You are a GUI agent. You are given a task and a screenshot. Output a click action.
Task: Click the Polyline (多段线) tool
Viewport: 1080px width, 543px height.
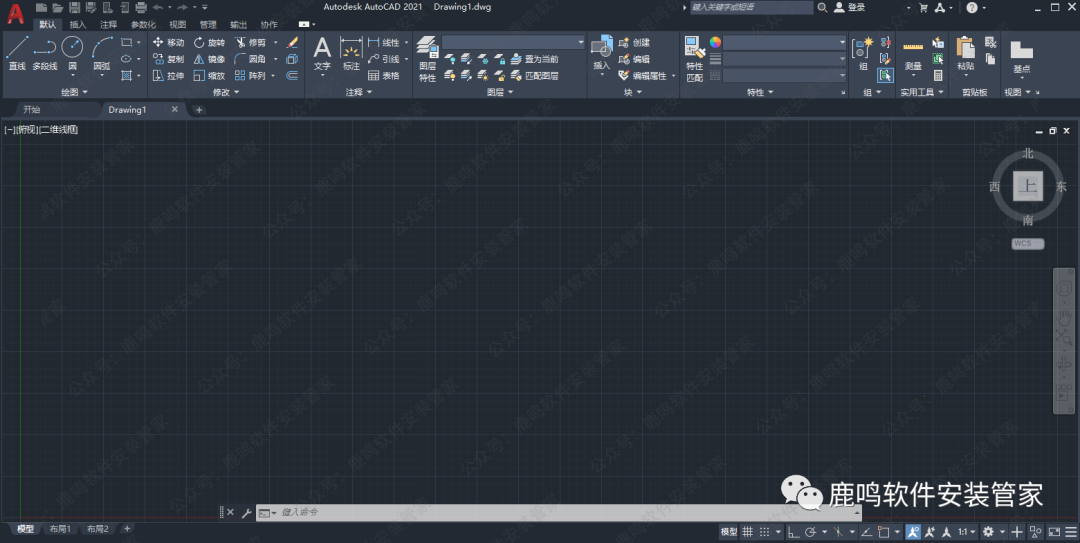(x=44, y=52)
